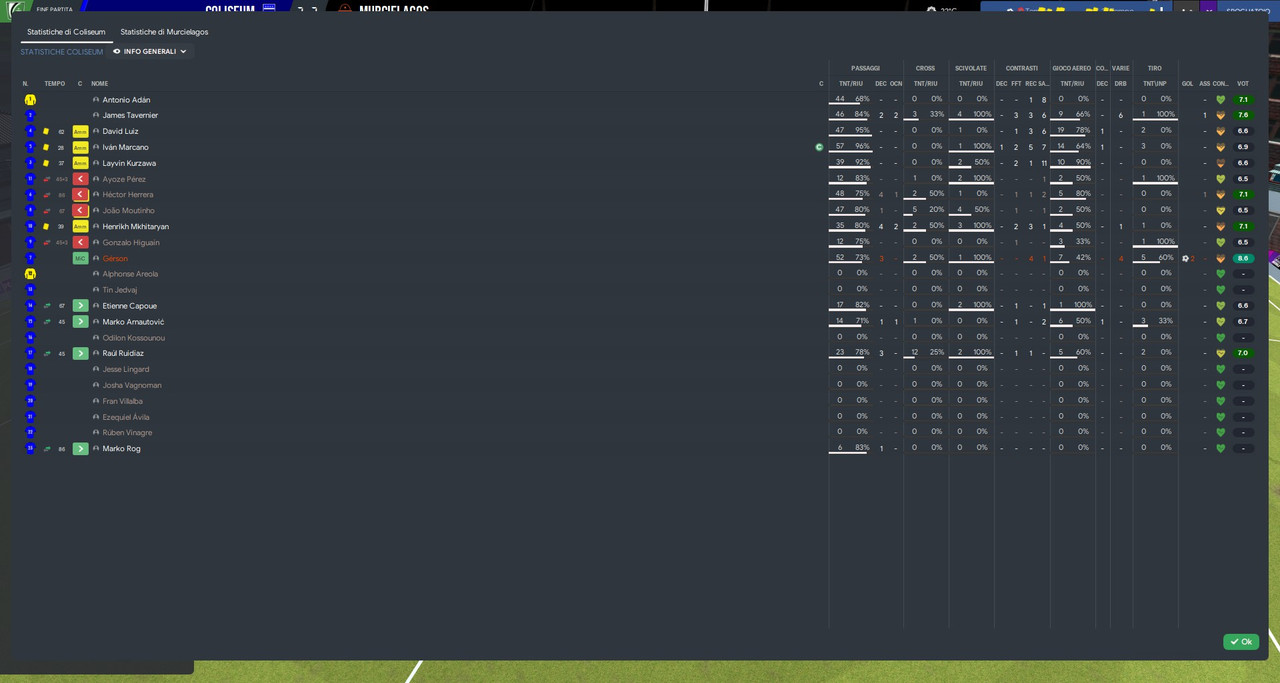Click the green substituted-on badge for Etienne Capoue
Viewport: 1280px width, 683px height.
click(80, 306)
